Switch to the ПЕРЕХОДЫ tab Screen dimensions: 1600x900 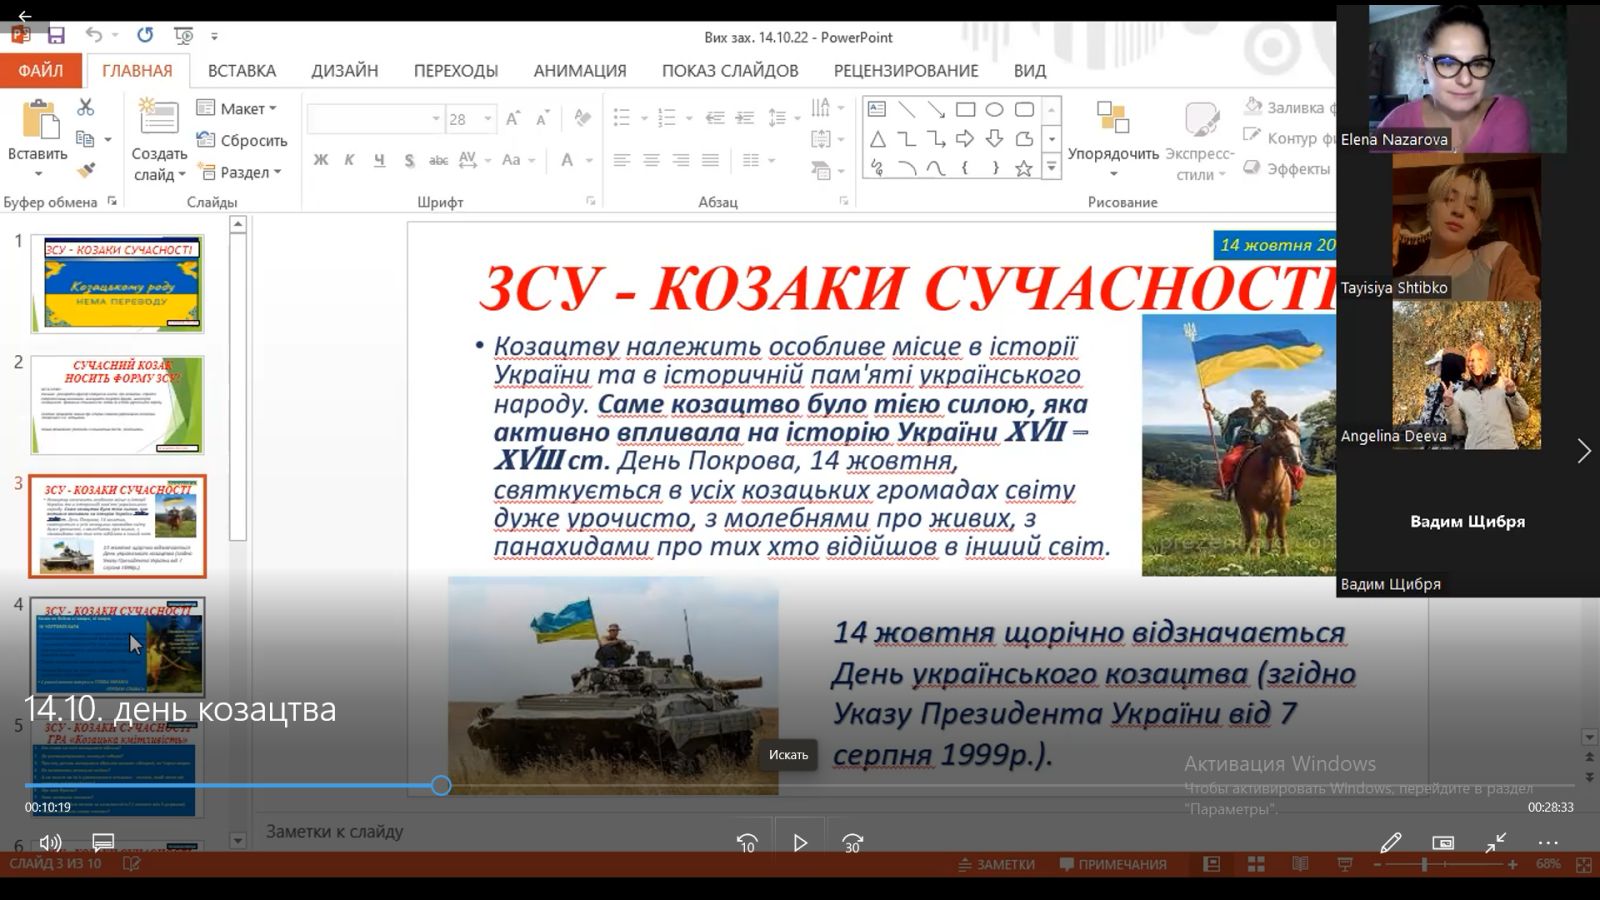(x=456, y=71)
